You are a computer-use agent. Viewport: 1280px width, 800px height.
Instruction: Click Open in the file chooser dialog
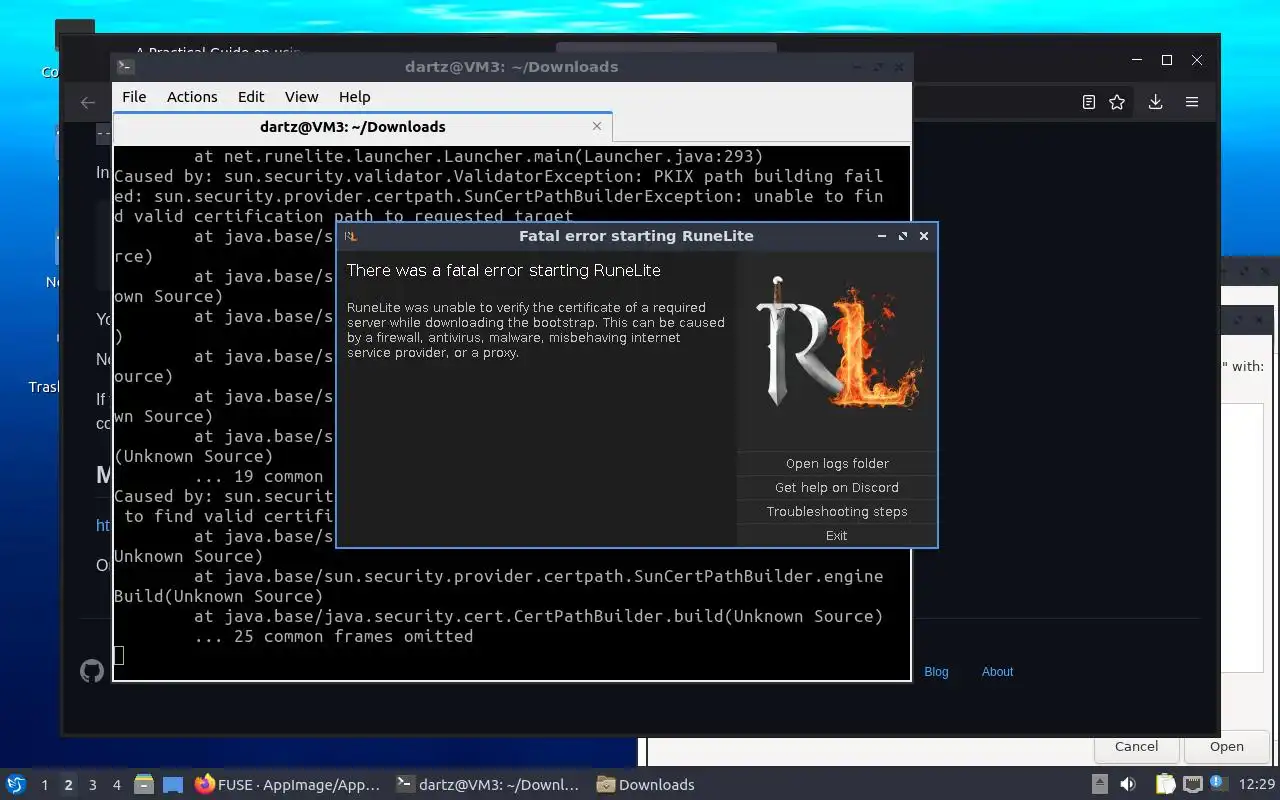tap(1226, 746)
